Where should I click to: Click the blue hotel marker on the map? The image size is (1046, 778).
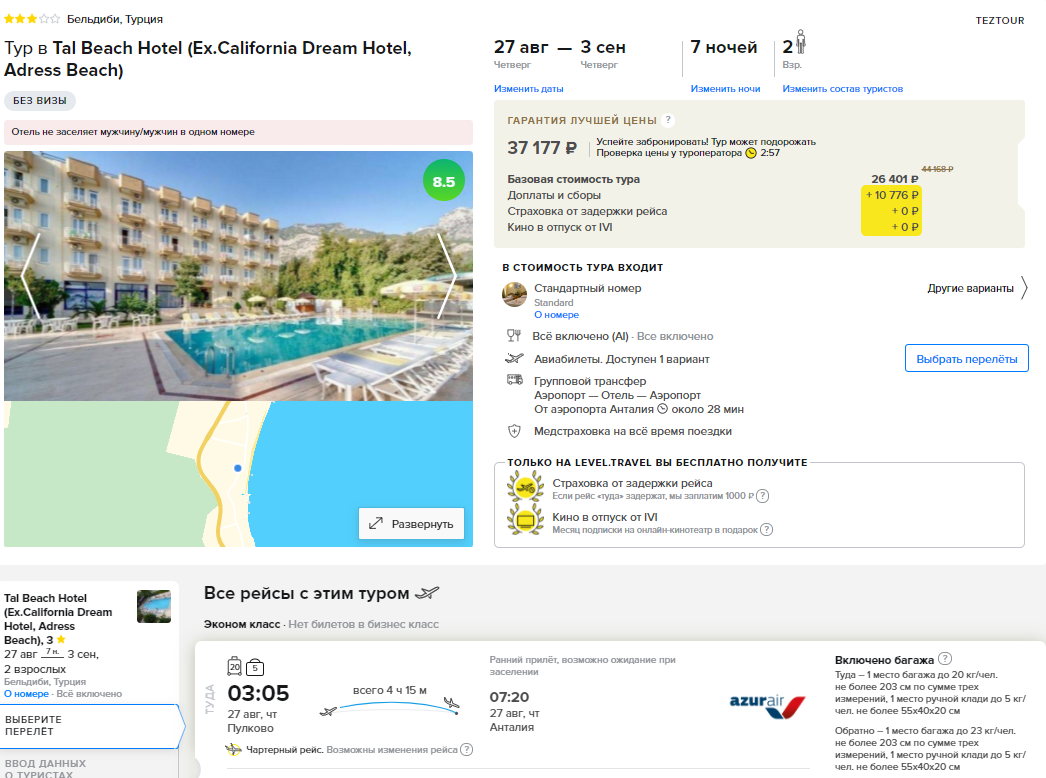[237, 468]
